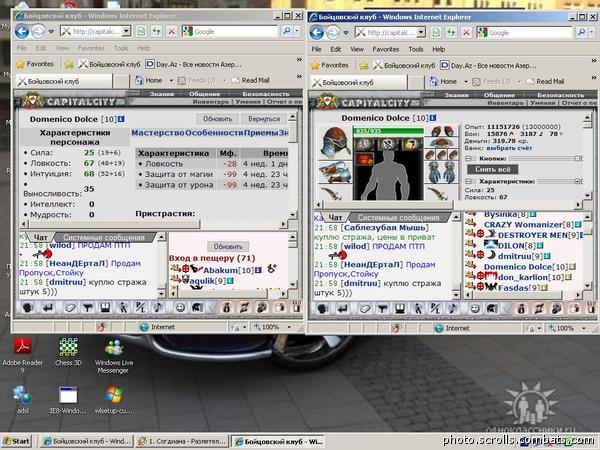600x450 pixels.
Task: Click the Вернуться button
Action: 264,119
